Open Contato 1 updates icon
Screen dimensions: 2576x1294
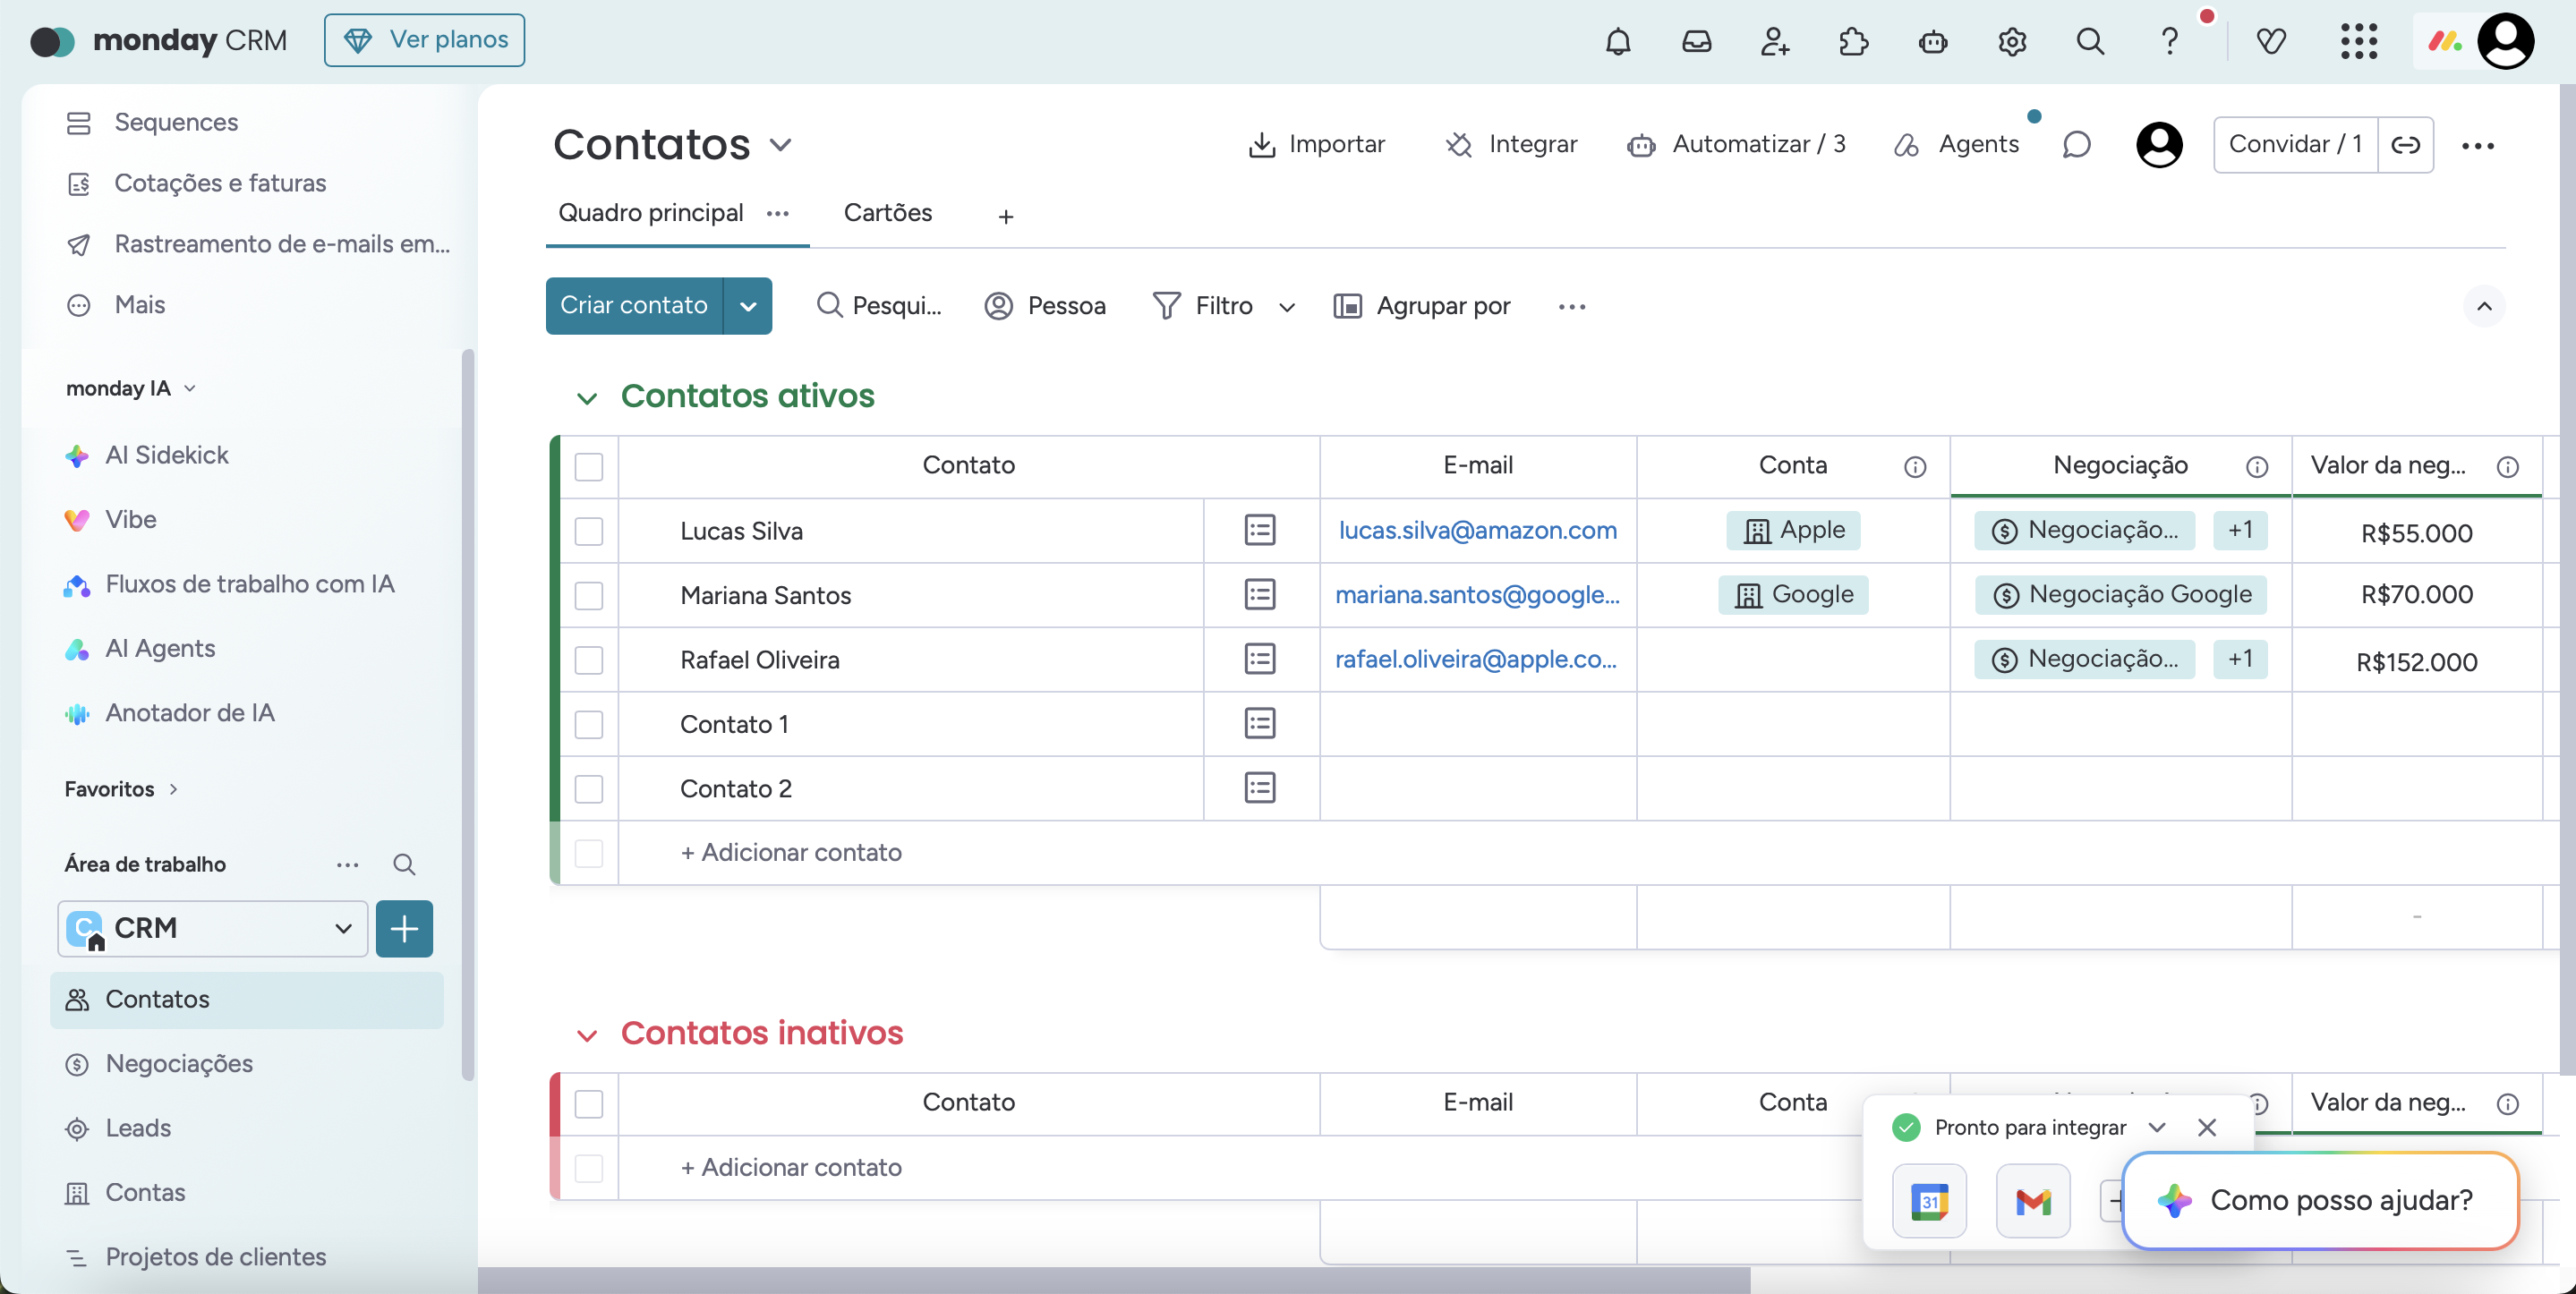pos(1260,724)
